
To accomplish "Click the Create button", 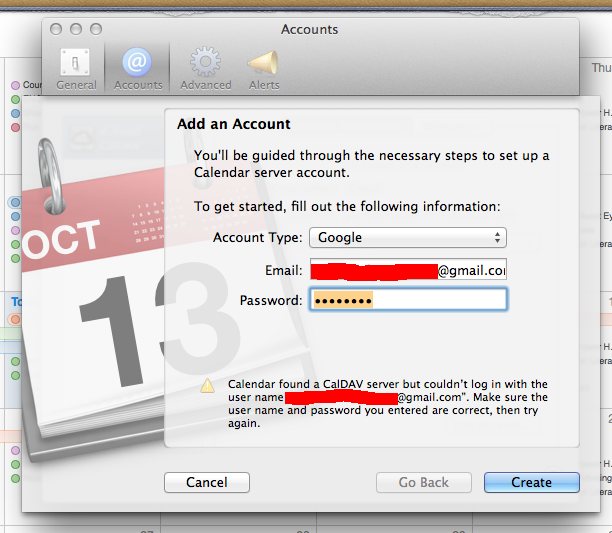I will click(532, 482).
